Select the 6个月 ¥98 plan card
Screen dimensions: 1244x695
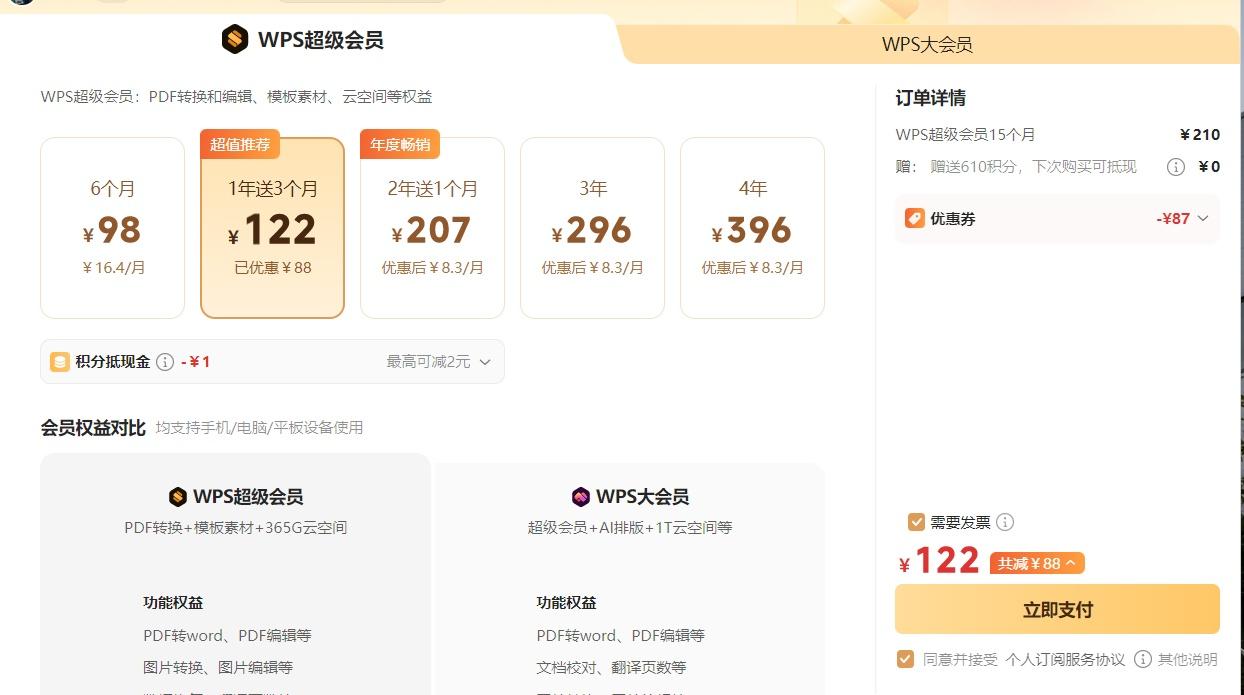point(113,228)
